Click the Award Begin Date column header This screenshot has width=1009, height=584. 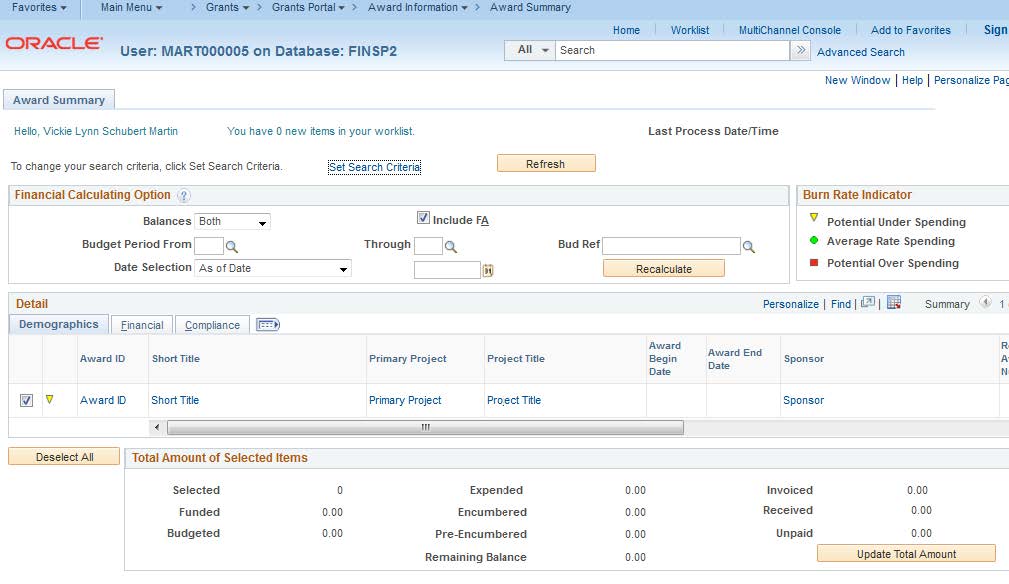(x=663, y=359)
